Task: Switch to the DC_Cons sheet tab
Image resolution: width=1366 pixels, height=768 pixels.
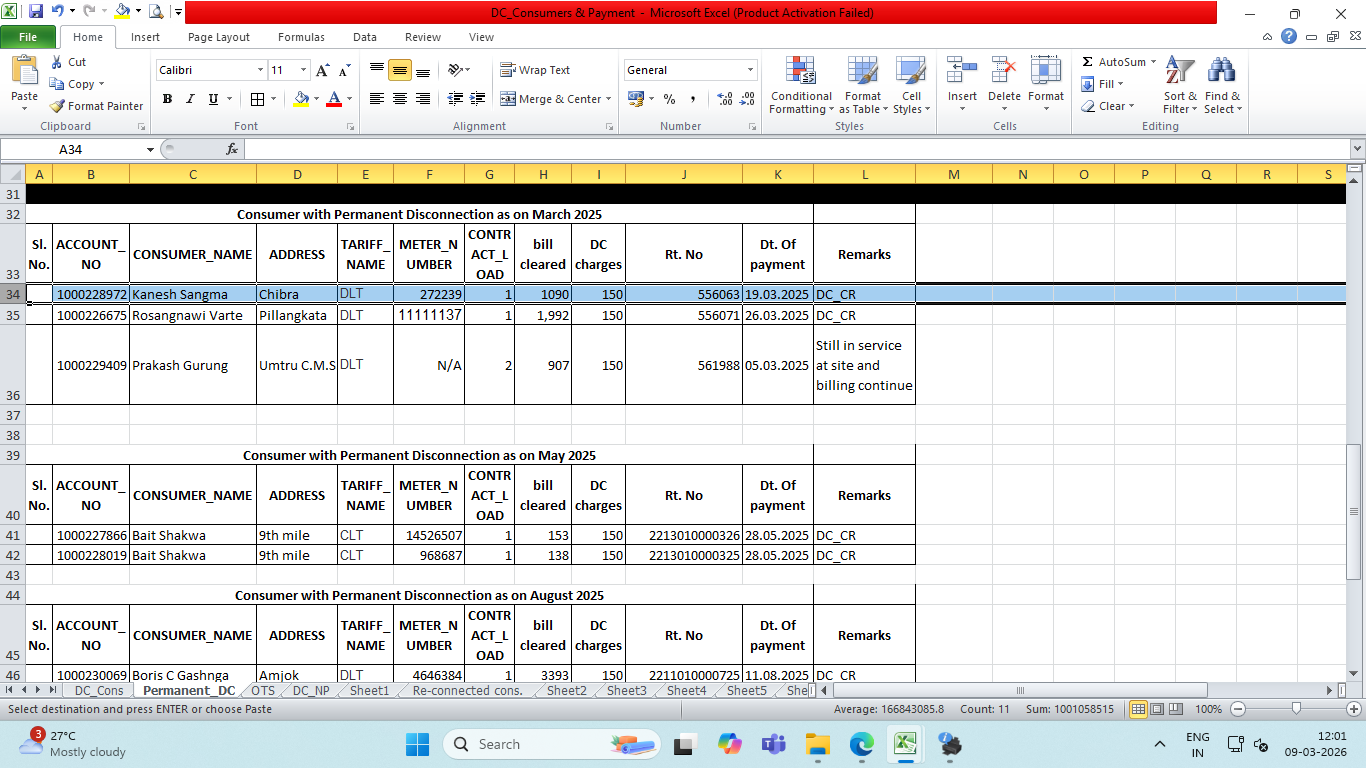Action: [98, 690]
